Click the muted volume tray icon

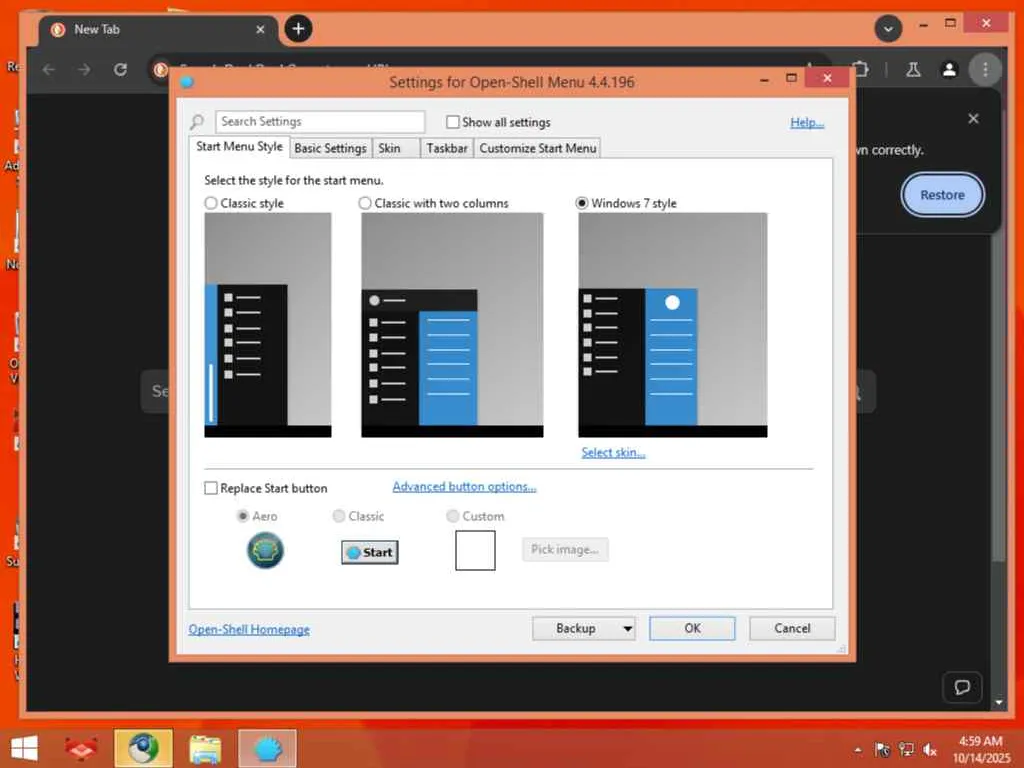[x=930, y=750]
